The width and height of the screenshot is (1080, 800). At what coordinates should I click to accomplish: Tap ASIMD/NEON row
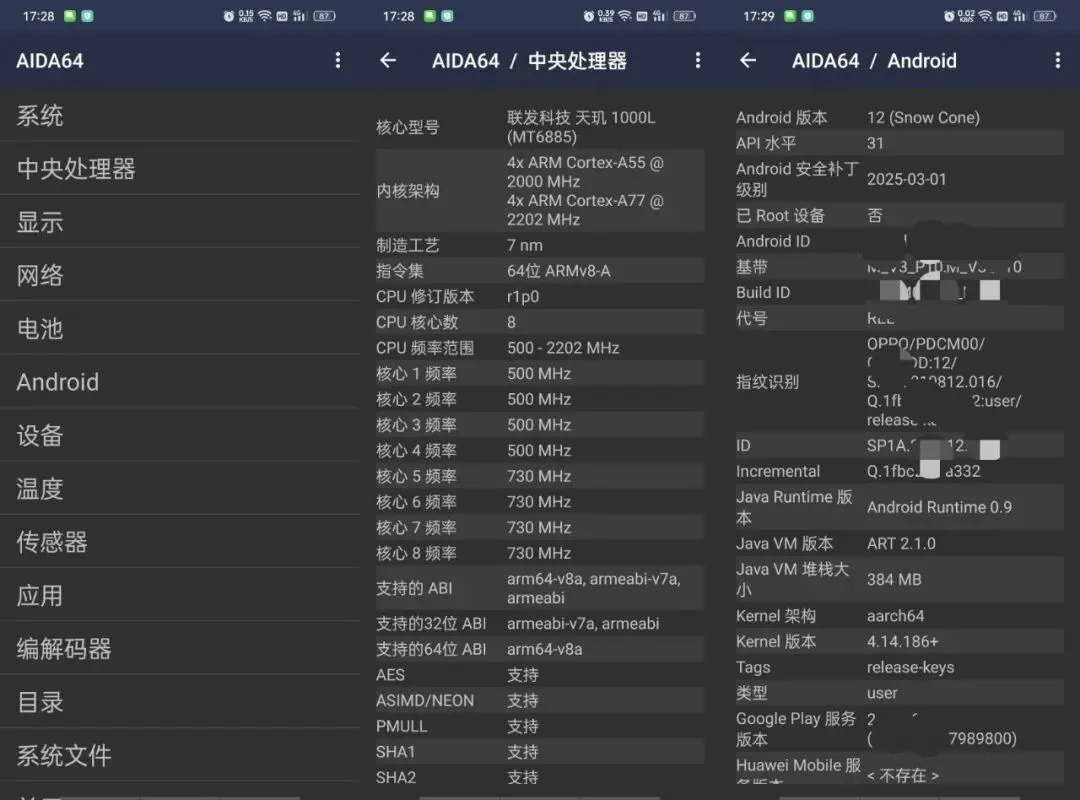(540, 701)
